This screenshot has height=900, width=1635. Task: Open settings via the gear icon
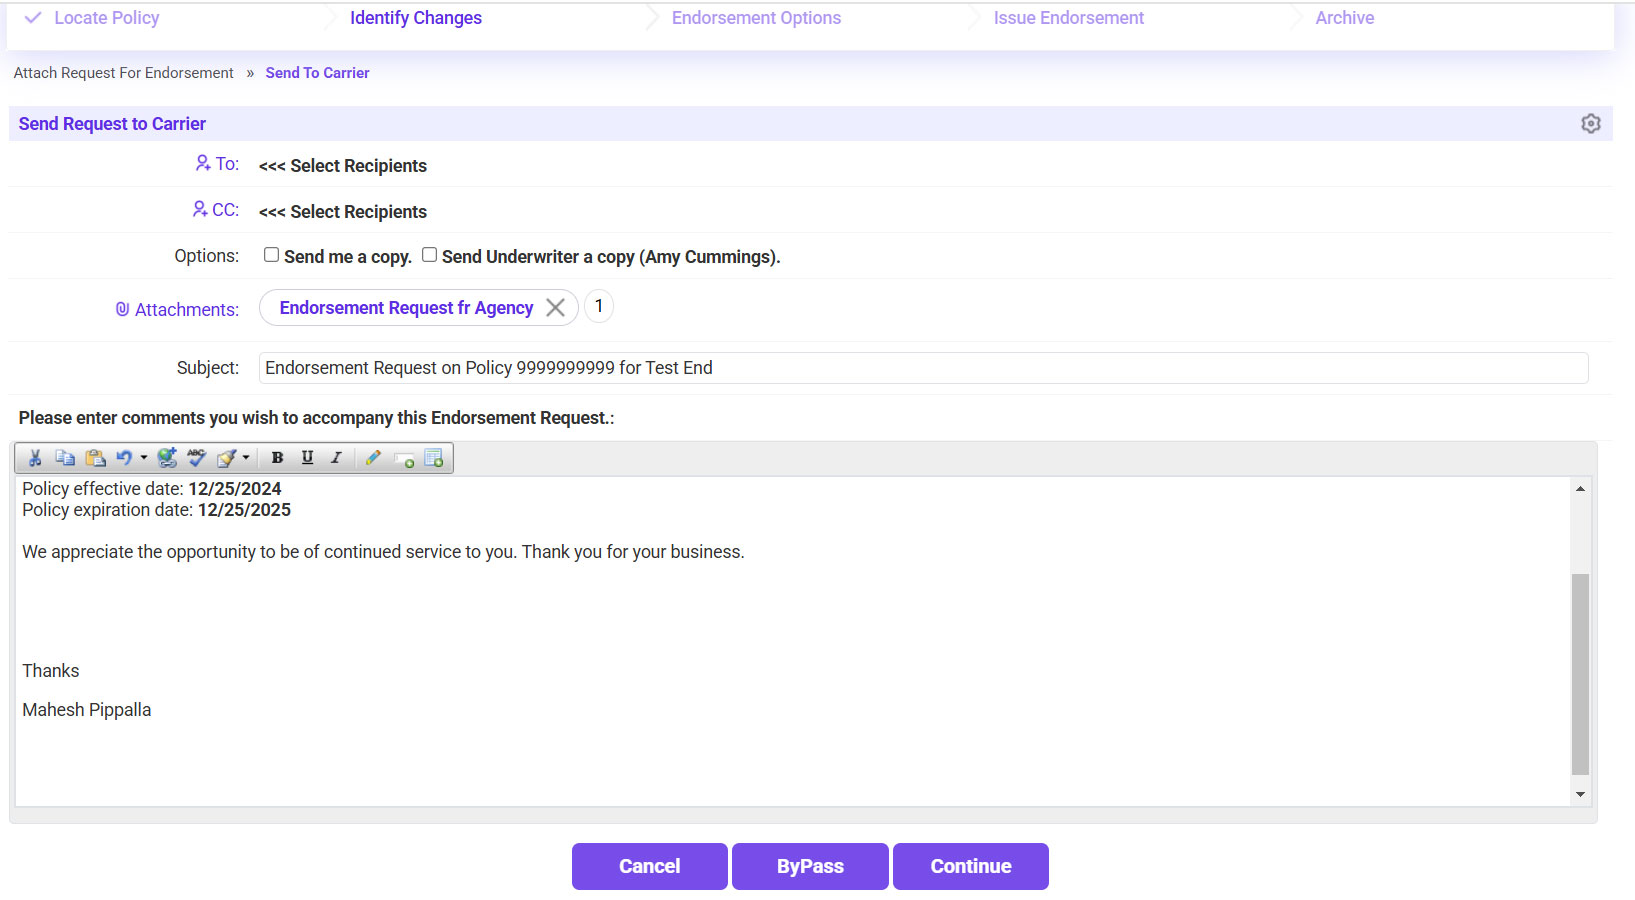tap(1591, 123)
